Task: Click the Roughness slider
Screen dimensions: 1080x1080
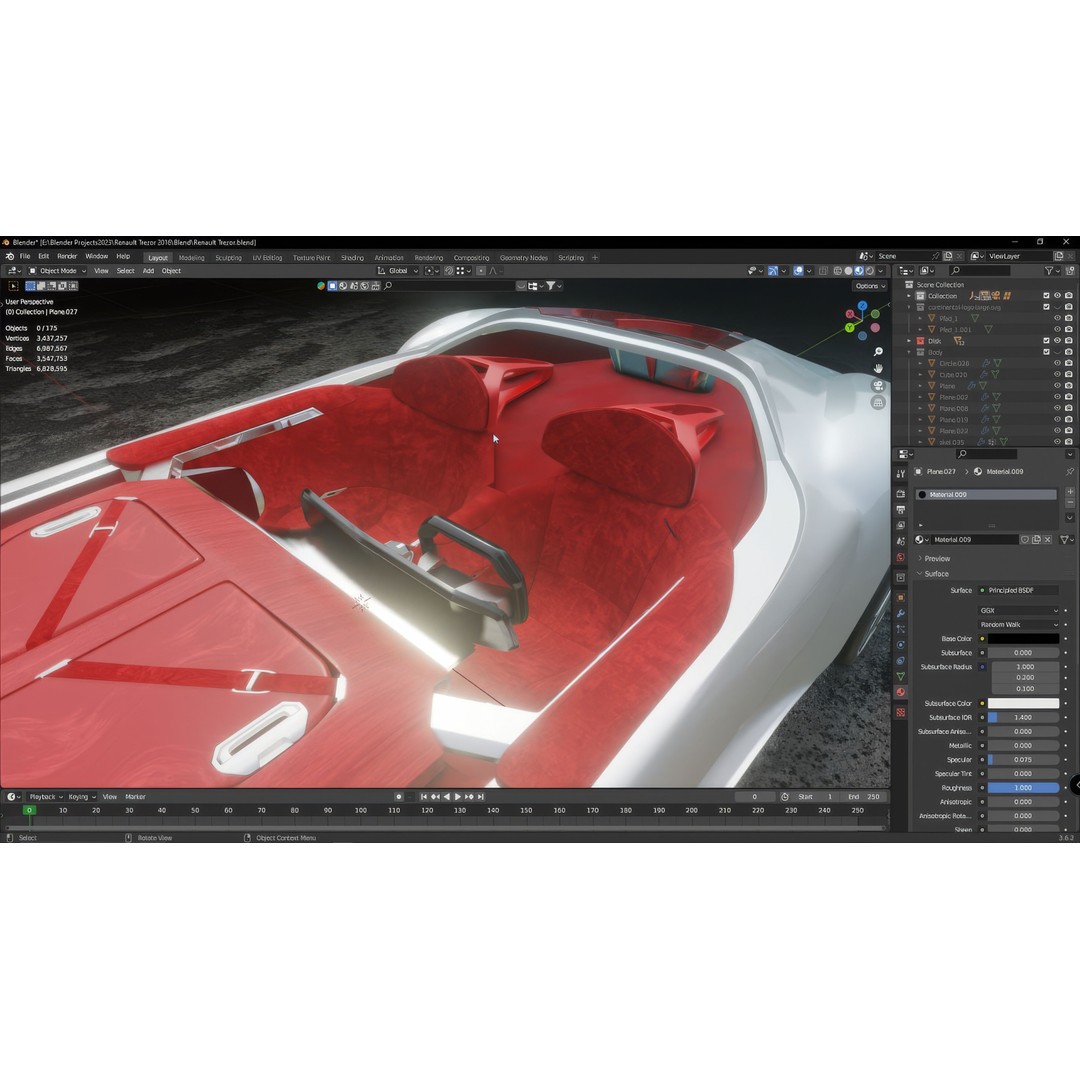Action: (x=1024, y=788)
